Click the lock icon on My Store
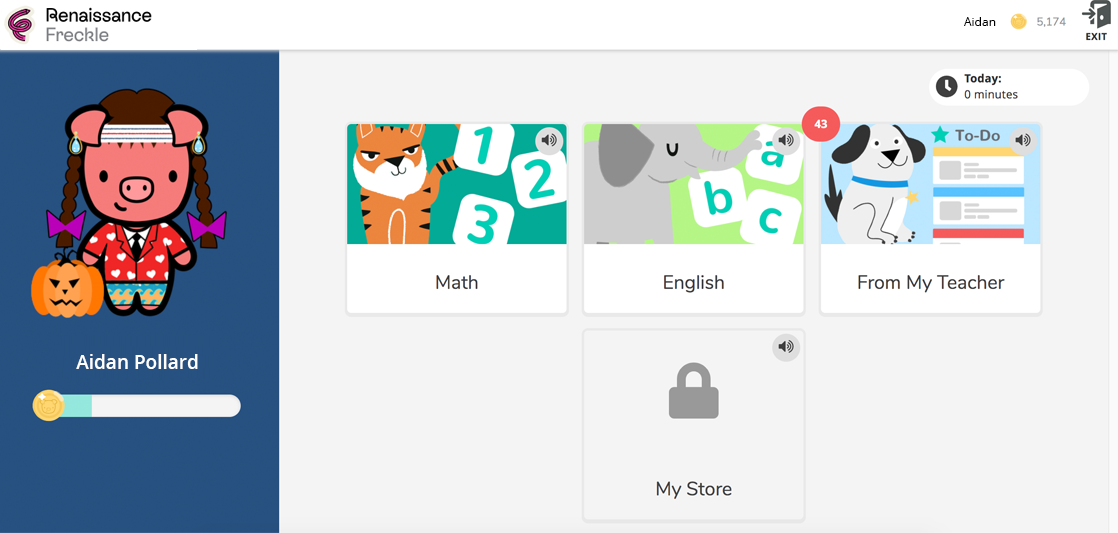 (x=693, y=390)
